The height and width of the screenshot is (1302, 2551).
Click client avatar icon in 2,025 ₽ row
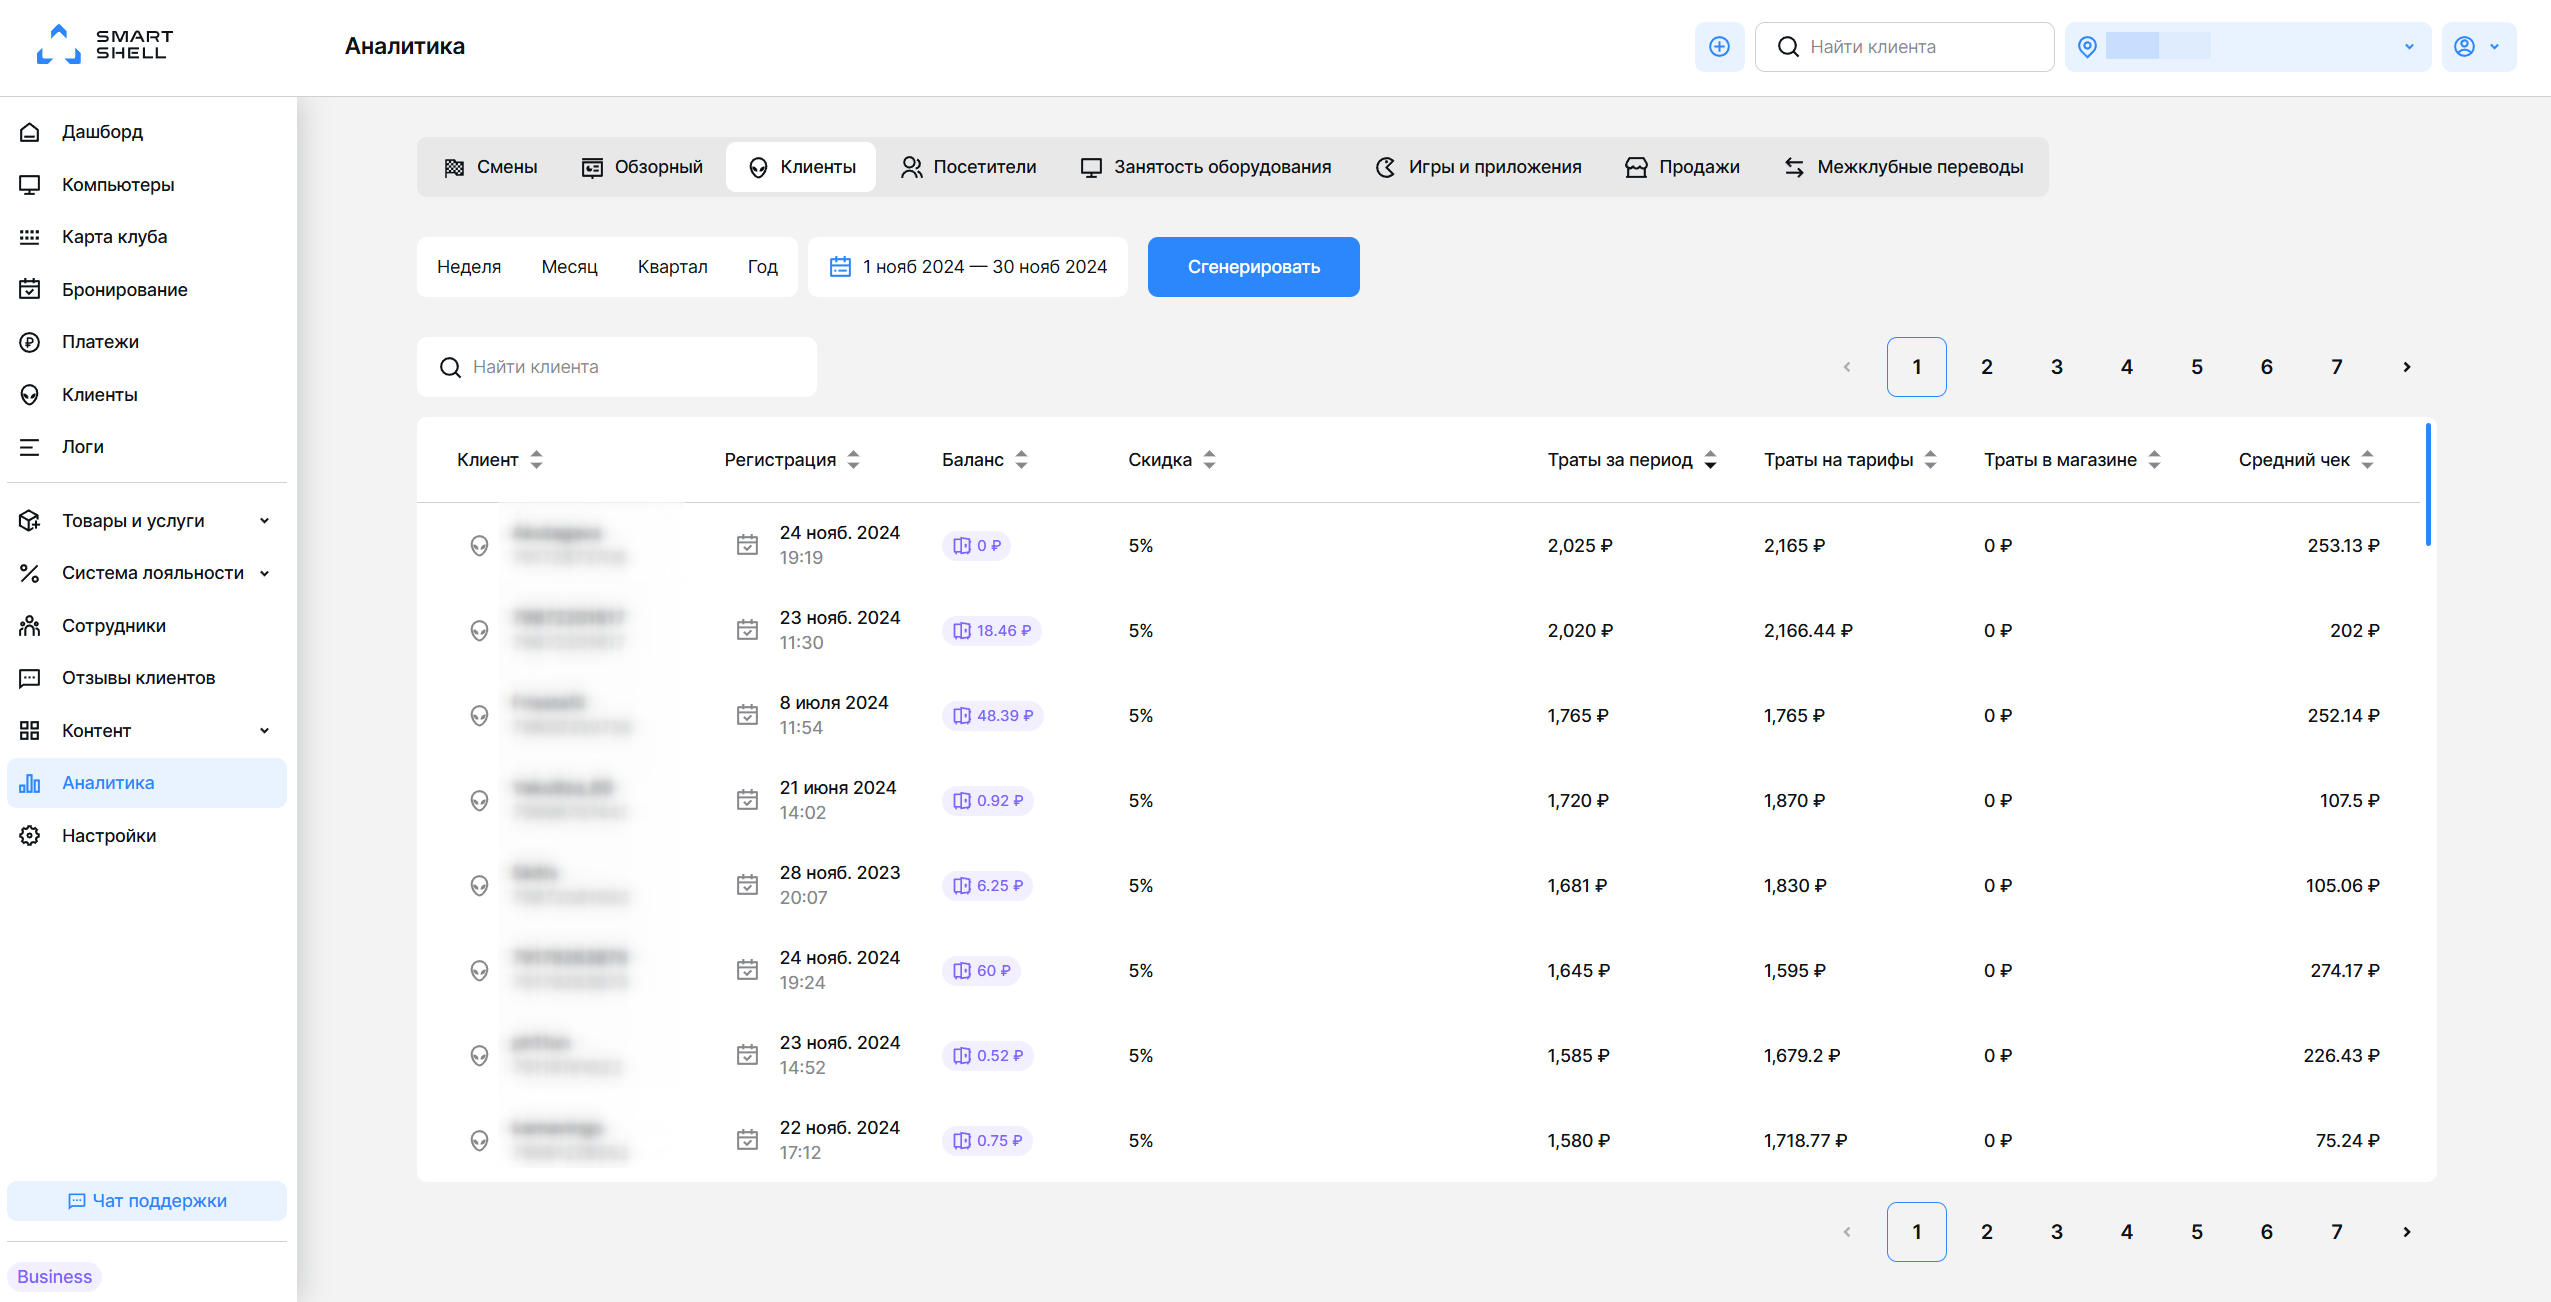[480, 546]
